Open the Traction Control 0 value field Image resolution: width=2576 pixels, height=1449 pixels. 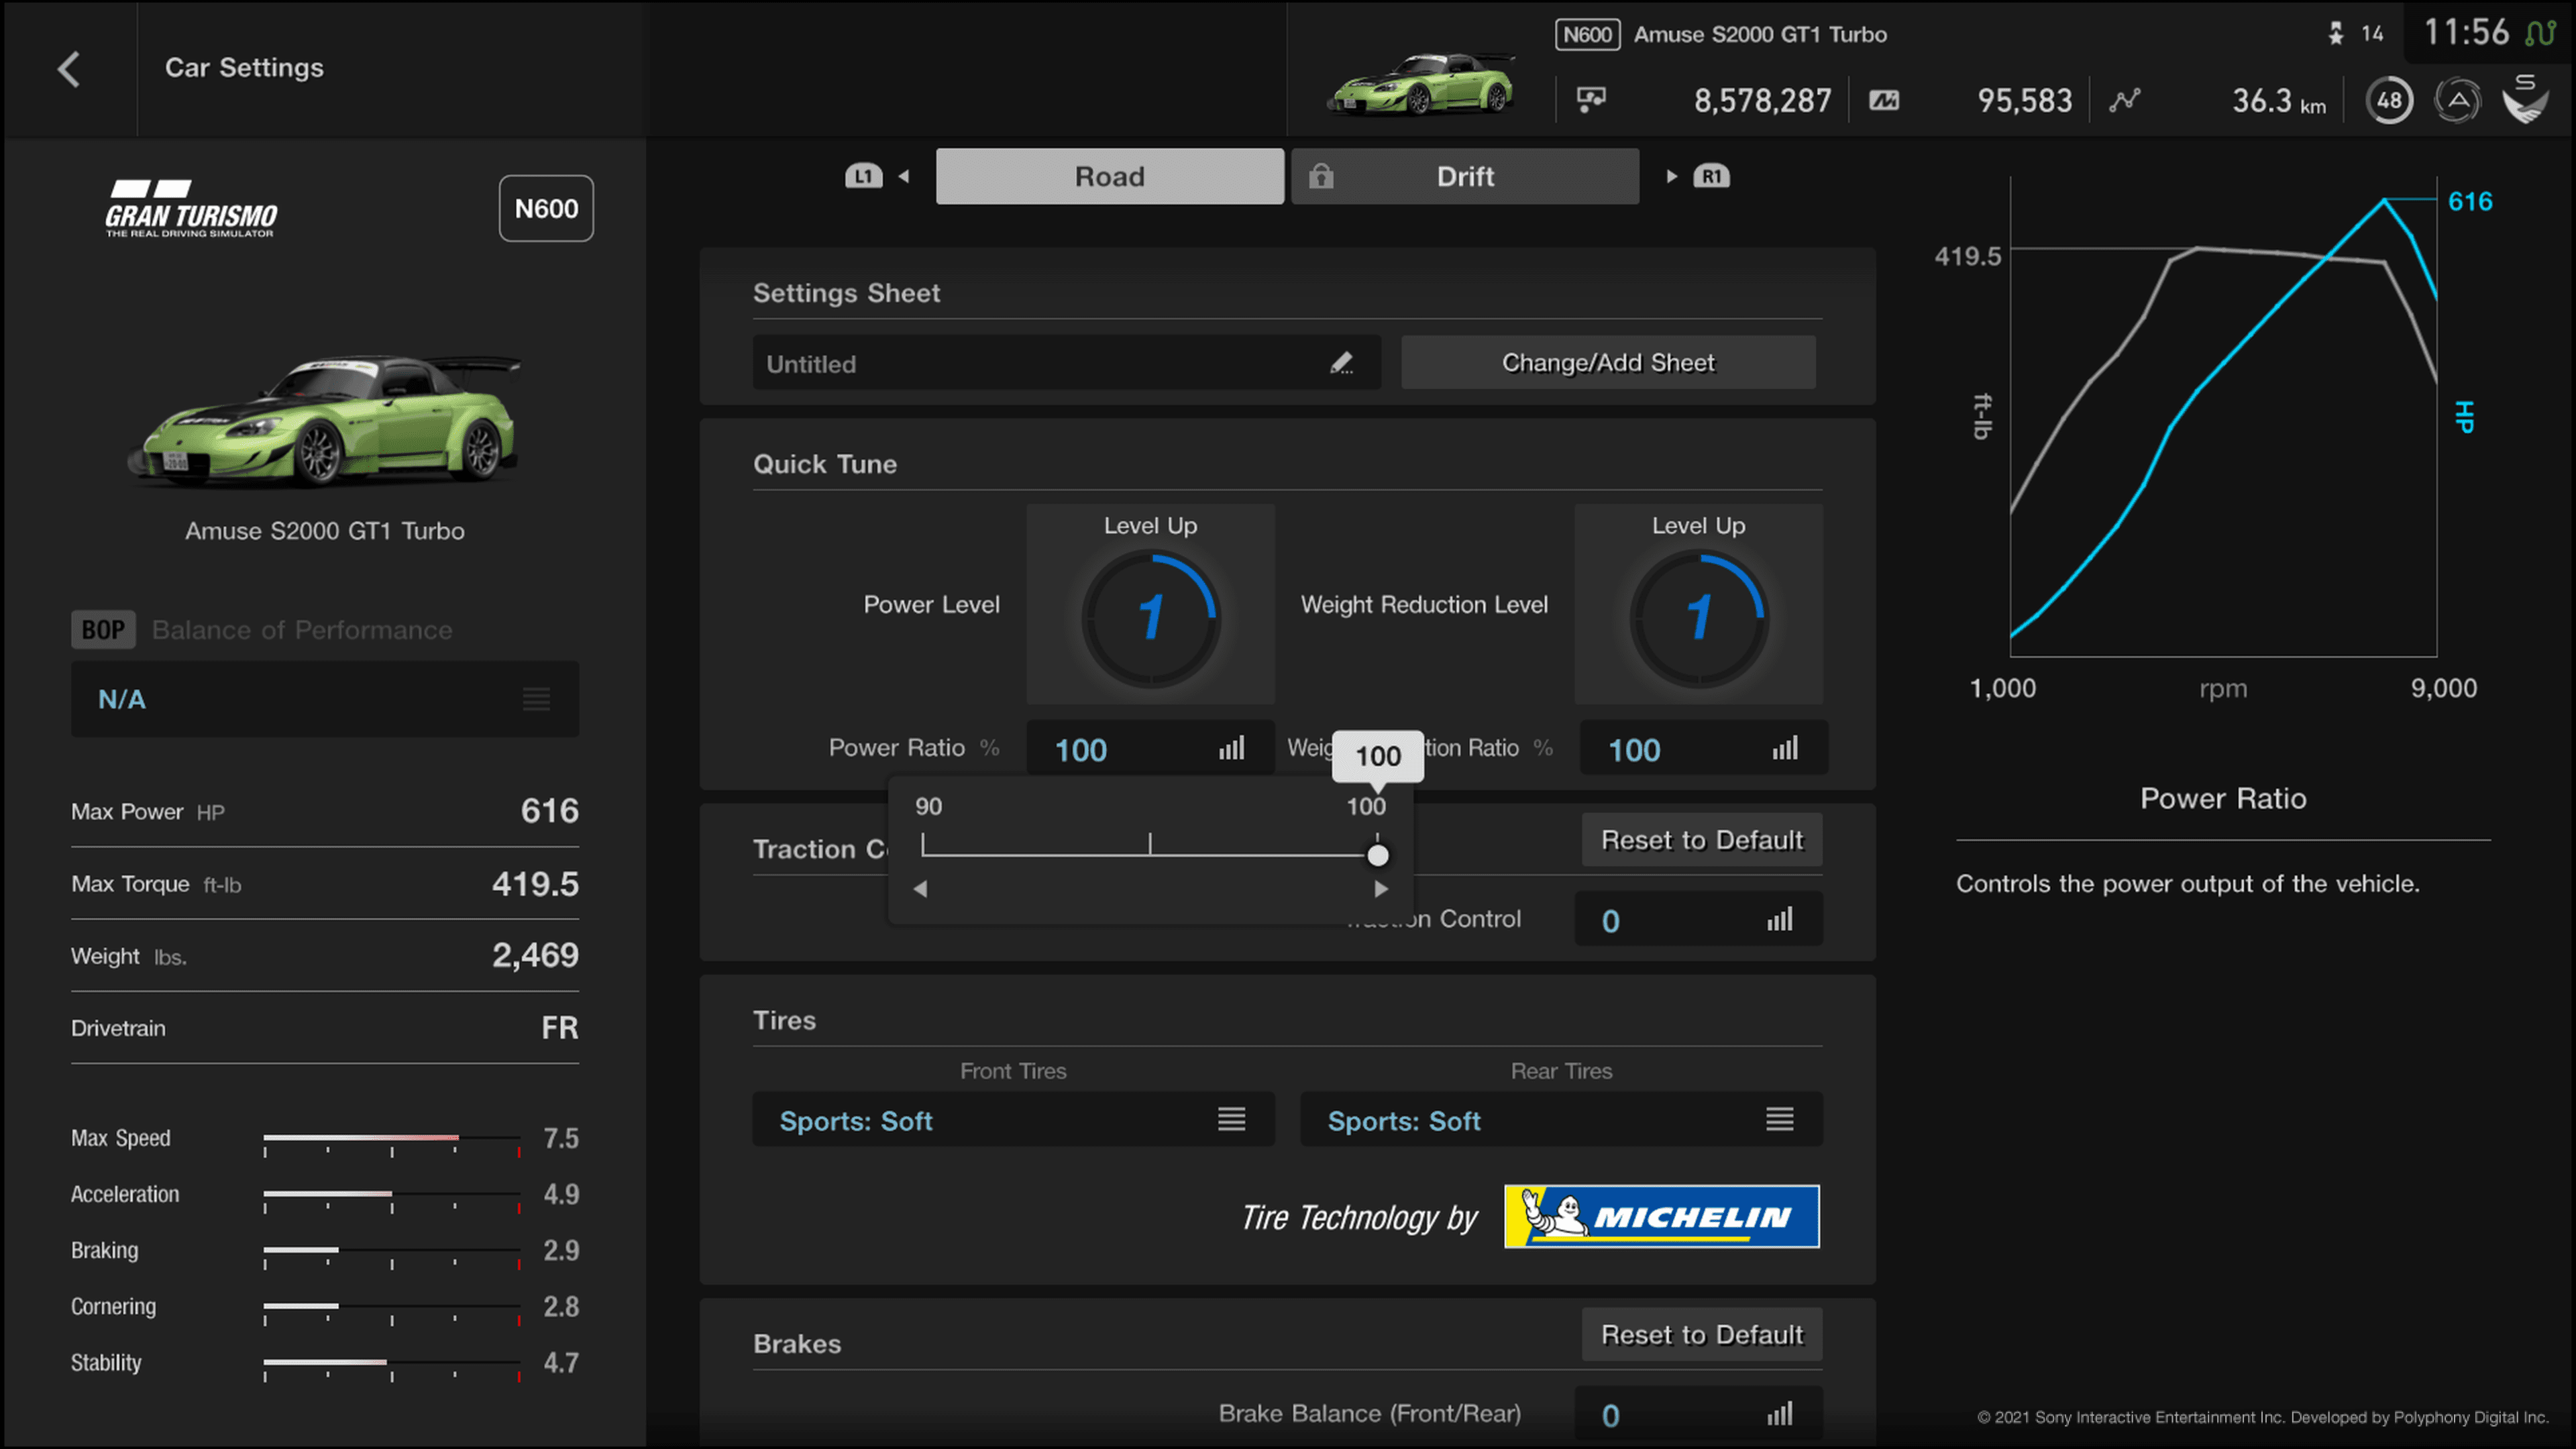[1698, 919]
